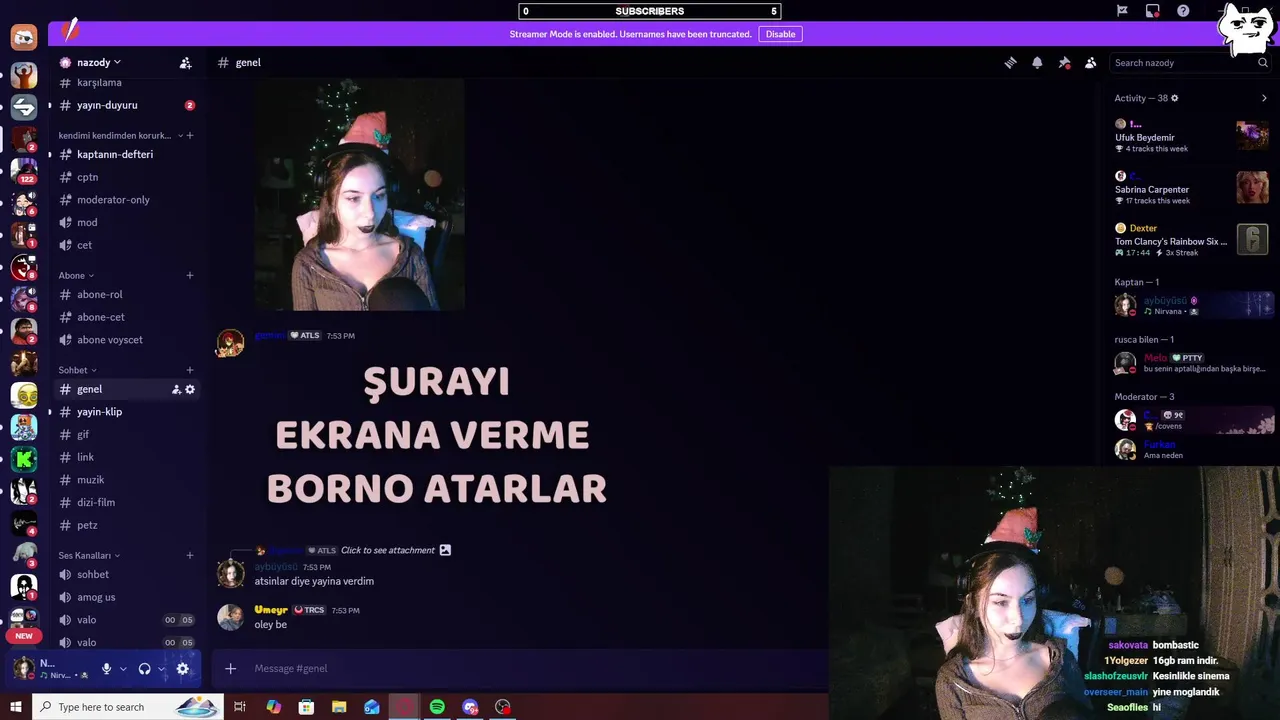Open Umeyr's user profile name
1280x720 pixels.
(x=271, y=610)
